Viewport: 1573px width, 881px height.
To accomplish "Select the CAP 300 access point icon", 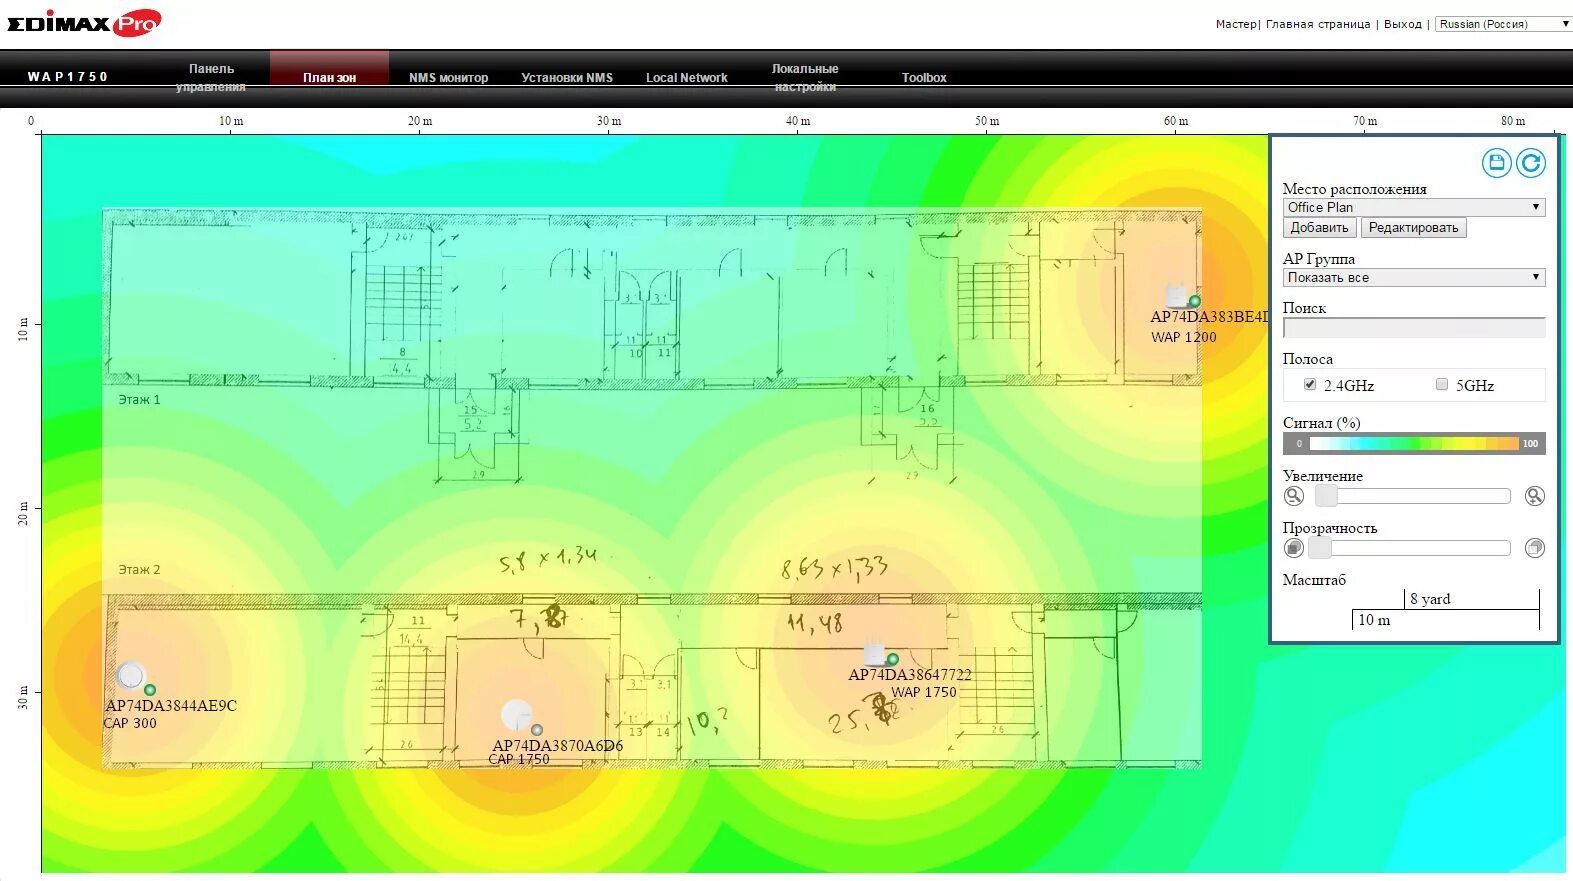I will (130, 676).
